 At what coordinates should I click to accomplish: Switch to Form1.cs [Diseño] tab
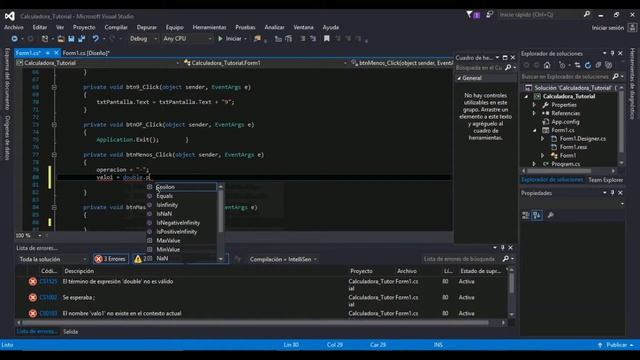[86, 53]
